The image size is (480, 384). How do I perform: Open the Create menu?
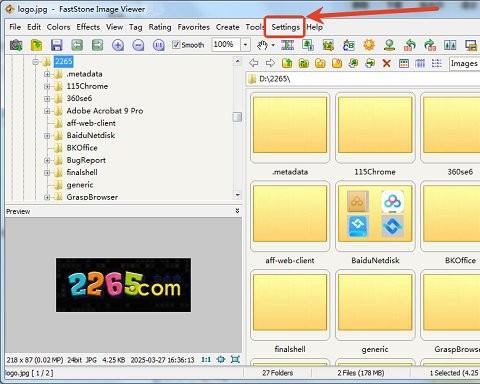coord(227,27)
